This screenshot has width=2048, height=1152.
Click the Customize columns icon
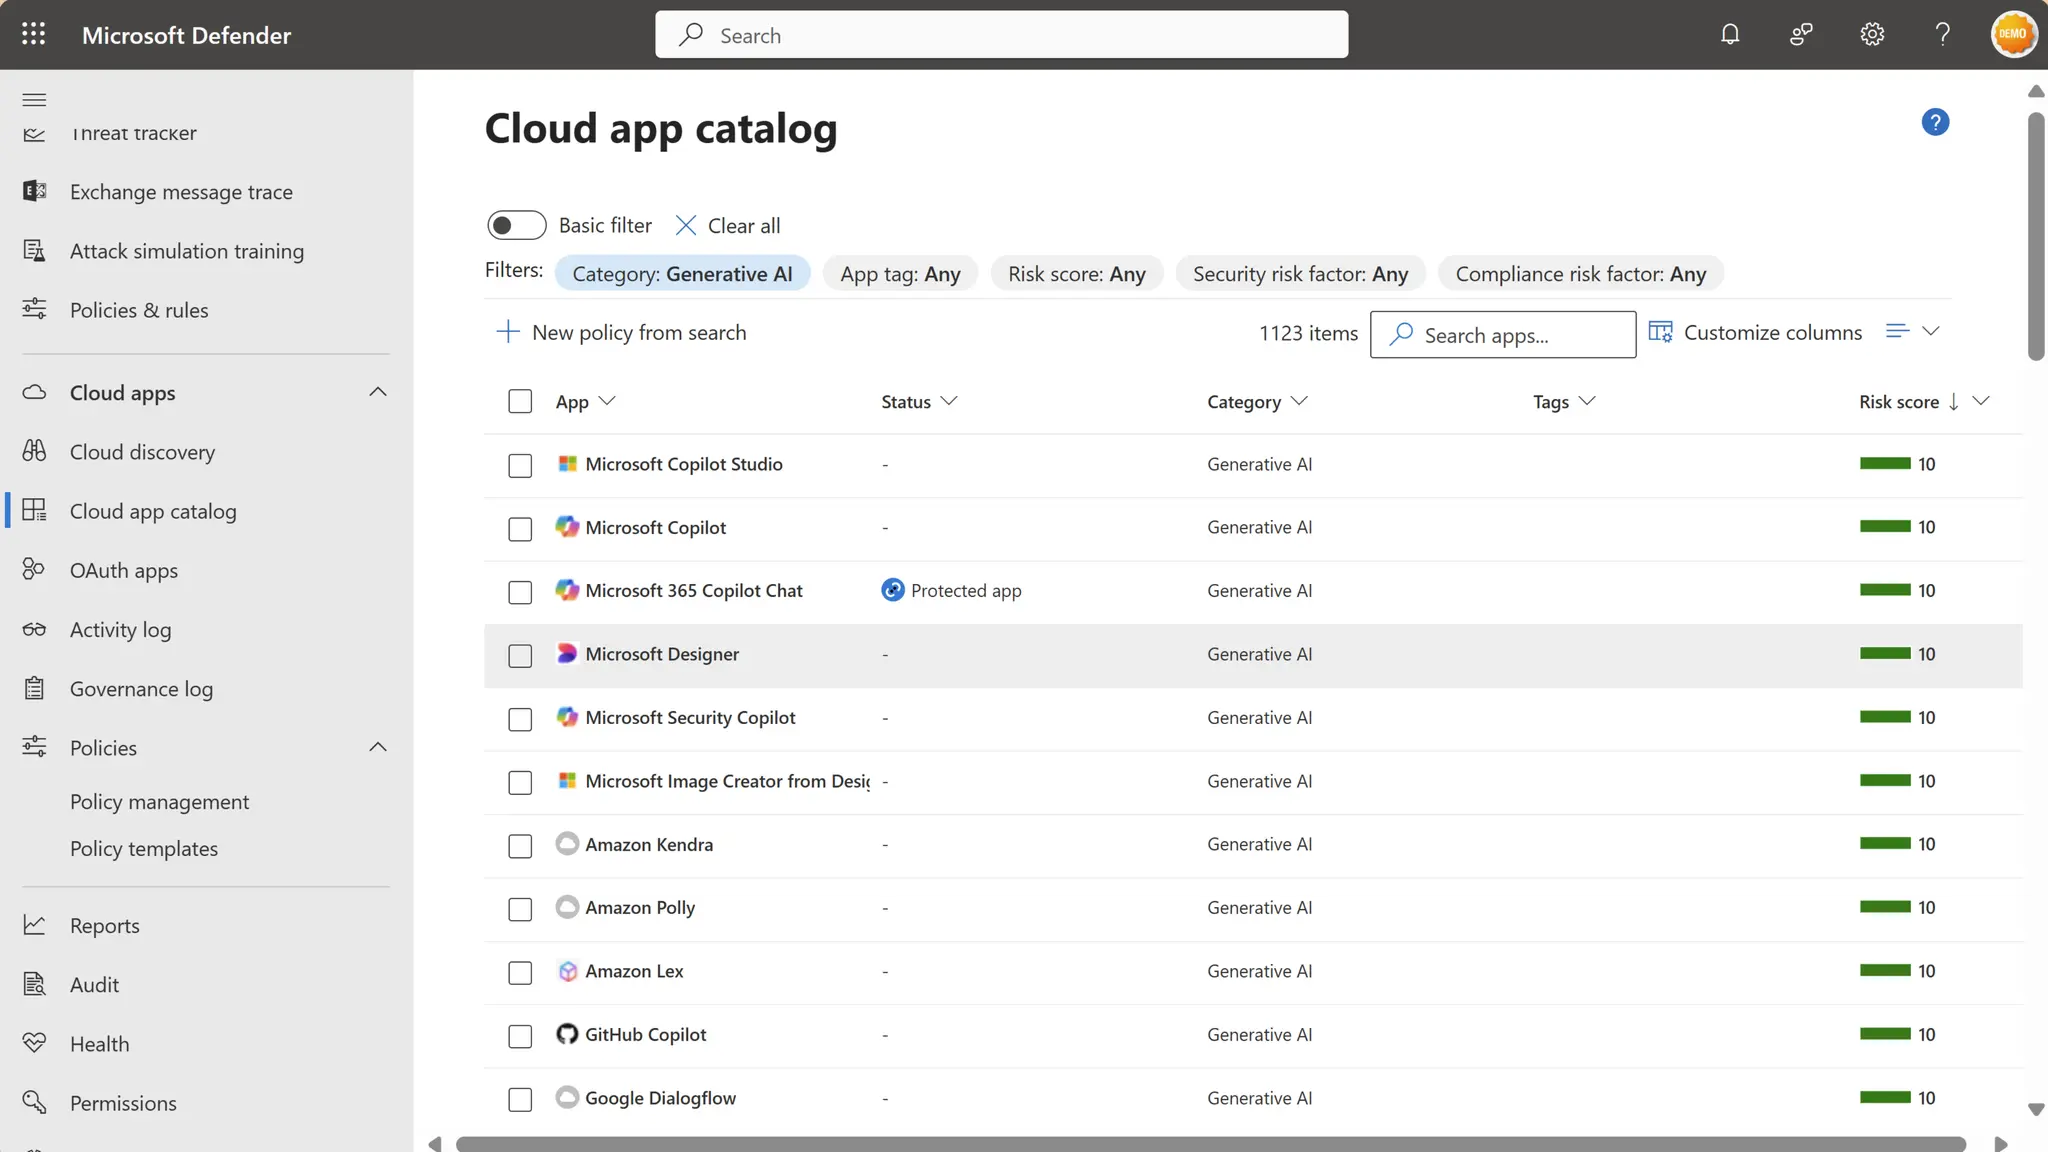coord(1660,332)
